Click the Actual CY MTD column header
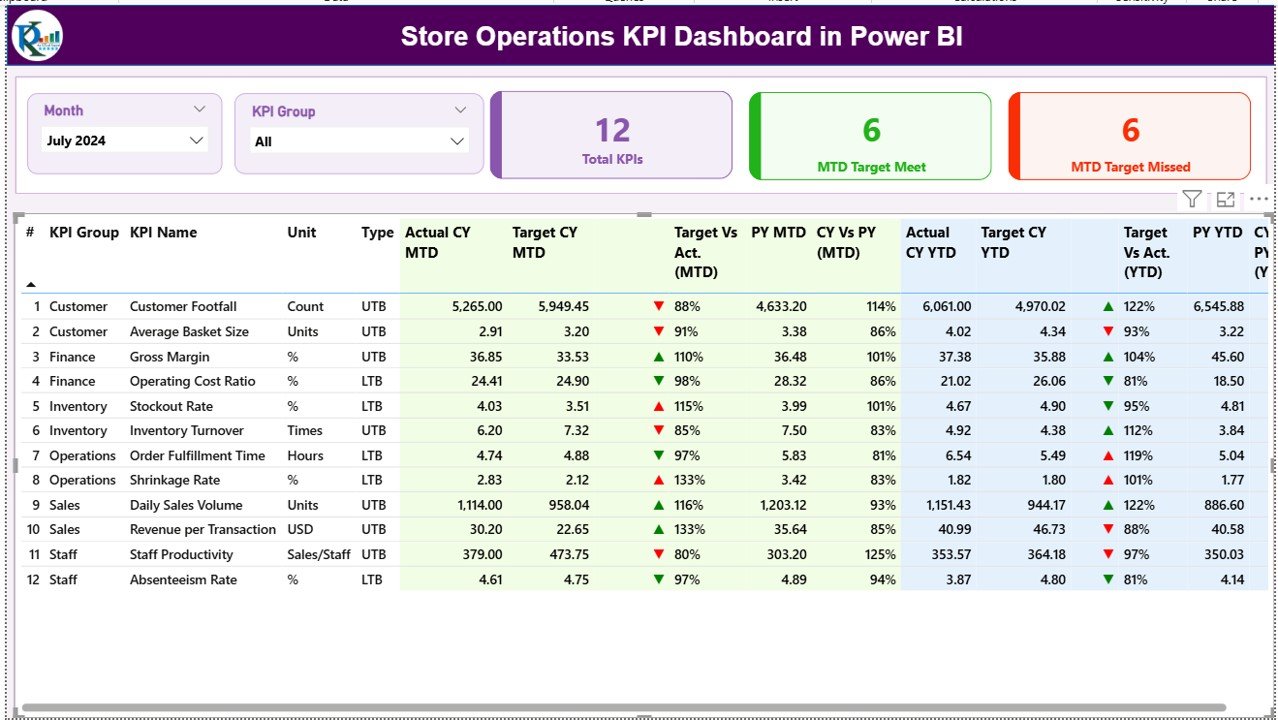This screenshot has width=1278, height=720. coord(437,242)
